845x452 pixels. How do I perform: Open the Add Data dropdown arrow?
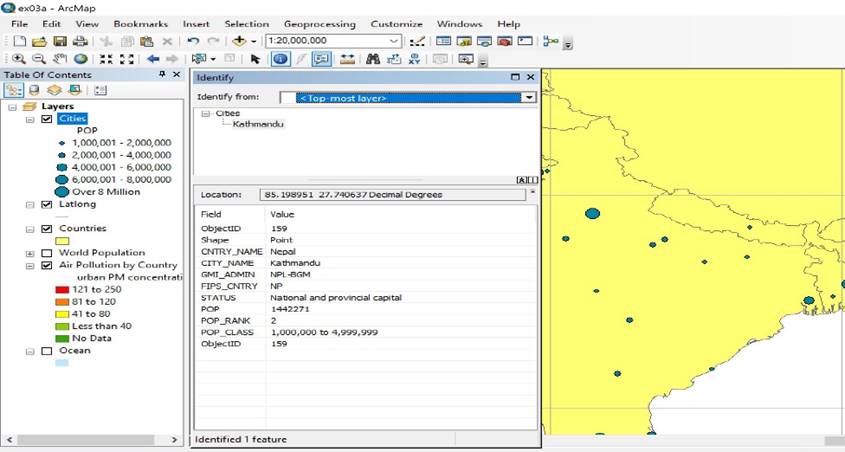point(253,41)
